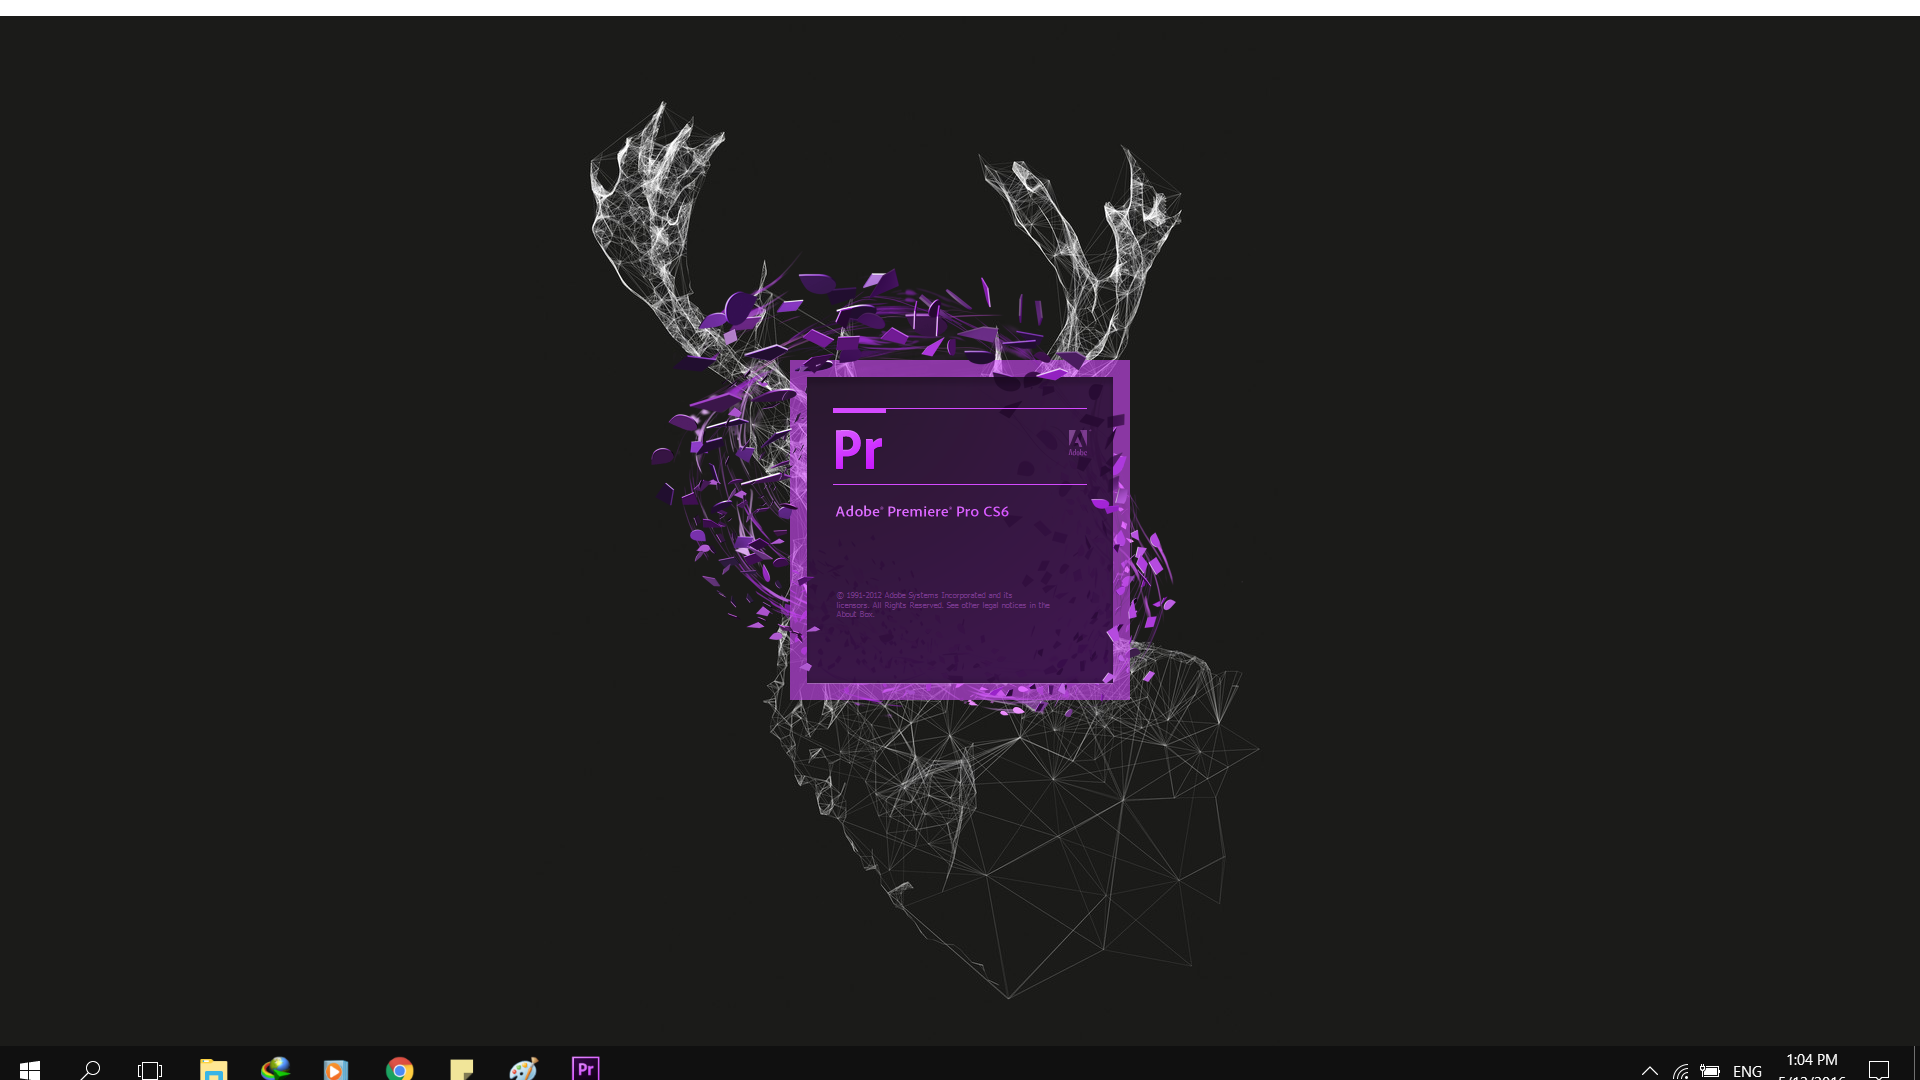The width and height of the screenshot is (1920, 1080).
Task: Click 'Adobe Premiere Pro CS6' splash text
Action: (922, 511)
